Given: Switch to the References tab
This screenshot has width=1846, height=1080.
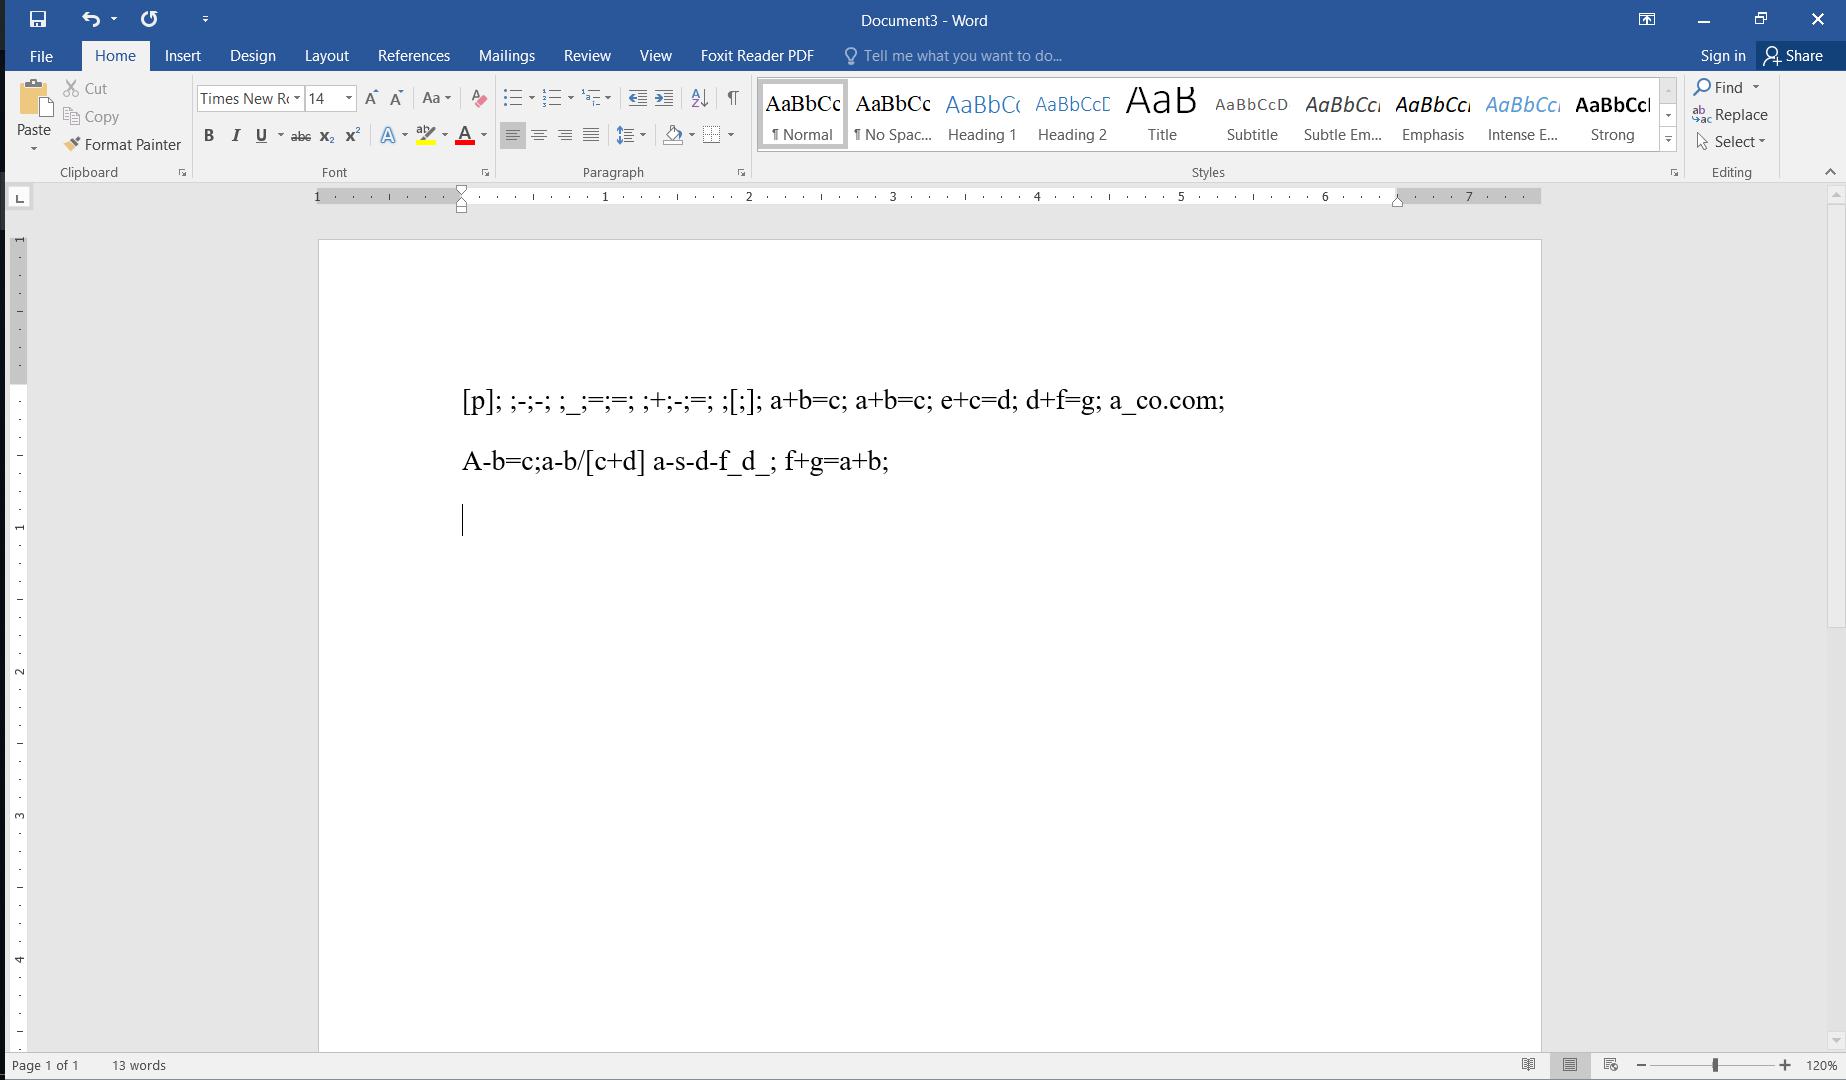Looking at the screenshot, I should click(x=413, y=56).
